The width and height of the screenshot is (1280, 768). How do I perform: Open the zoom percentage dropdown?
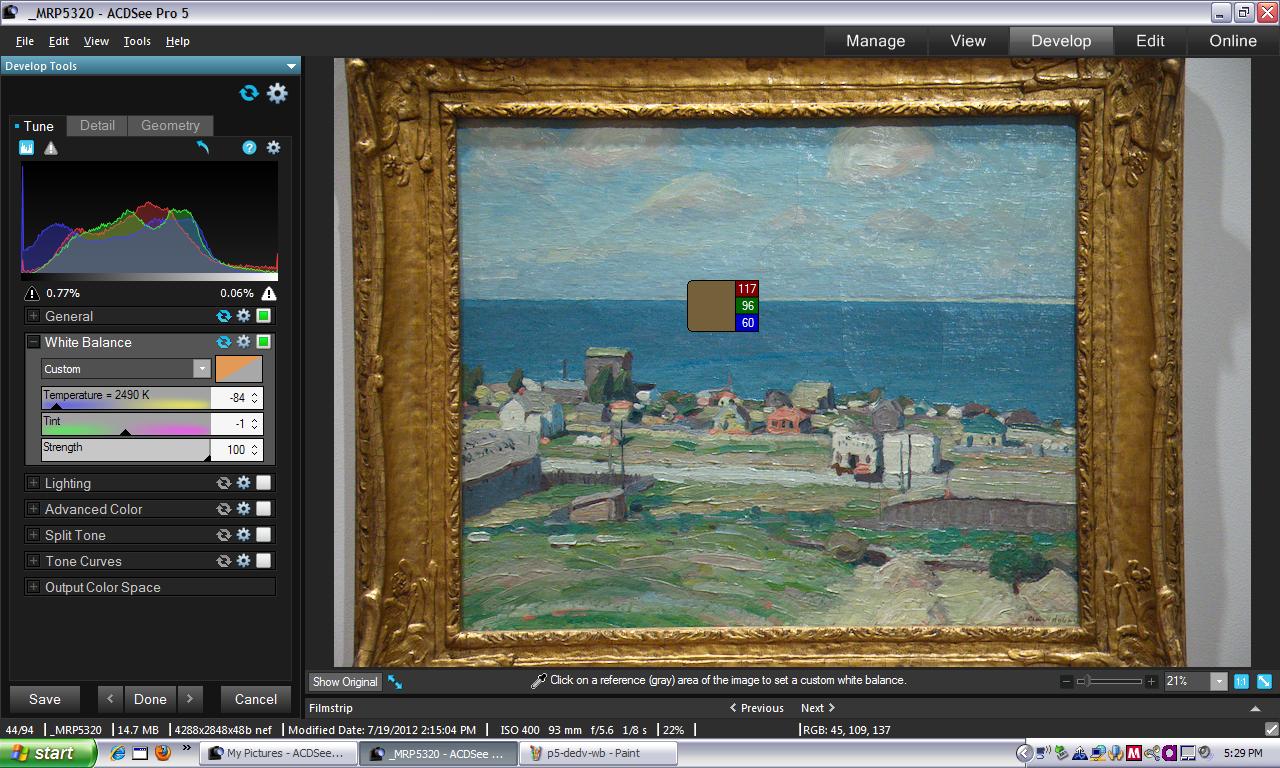tap(1218, 681)
